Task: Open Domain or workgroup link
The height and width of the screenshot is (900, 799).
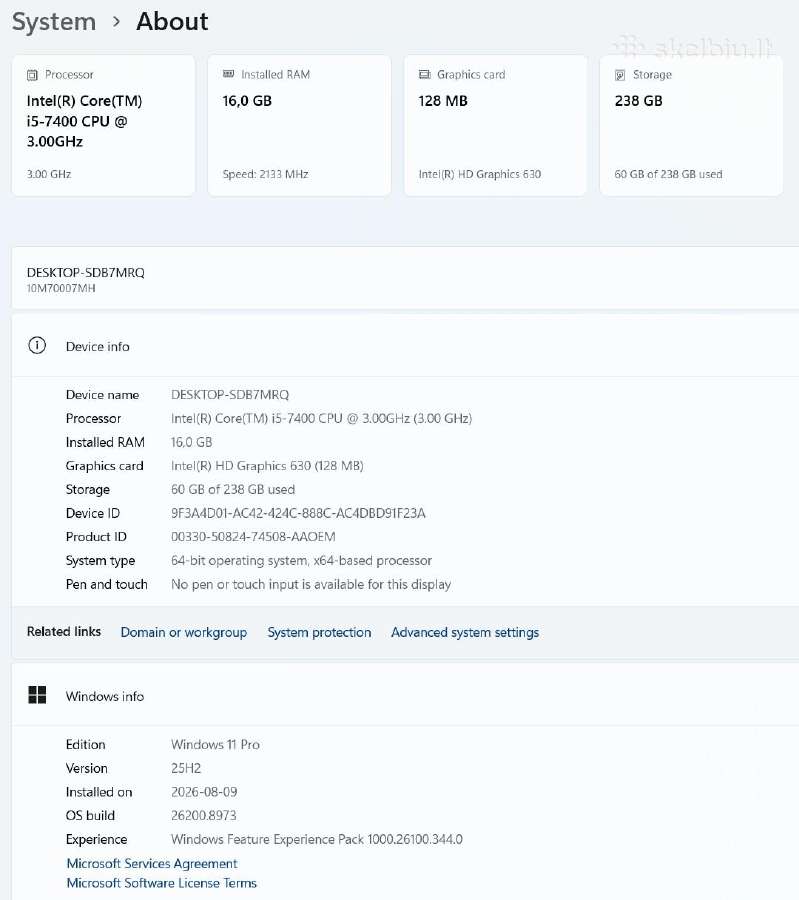Action: pyautogui.click(x=184, y=633)
